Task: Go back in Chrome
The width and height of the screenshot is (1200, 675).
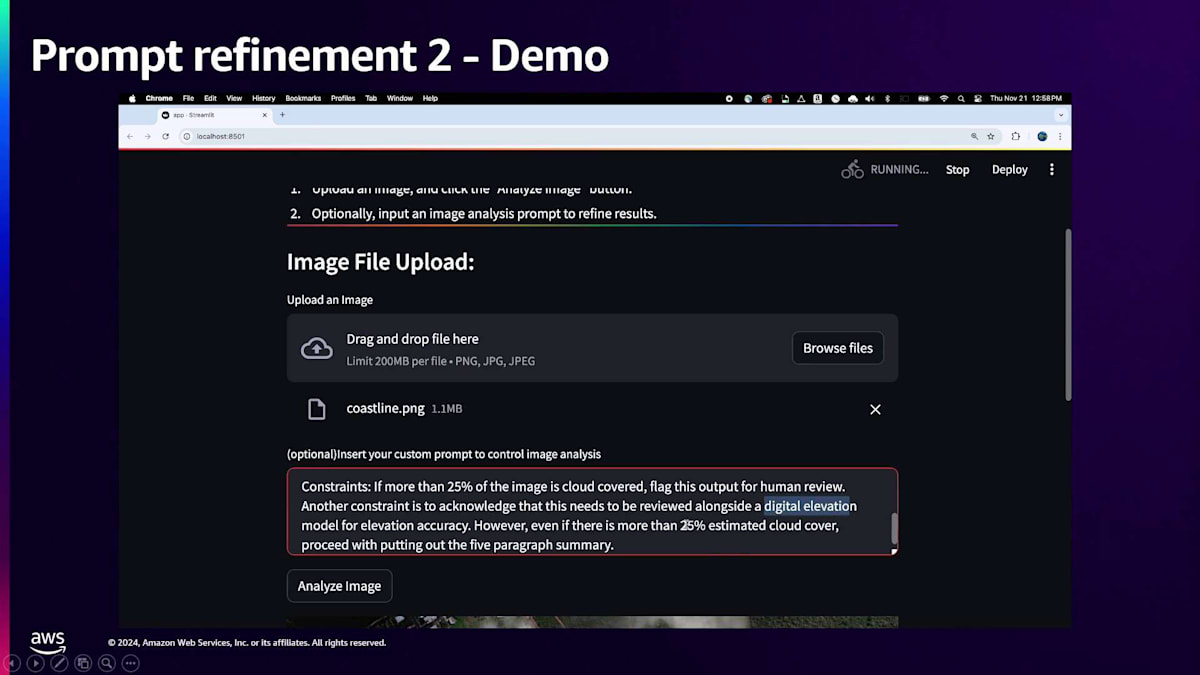Action: tap(130, 136)
